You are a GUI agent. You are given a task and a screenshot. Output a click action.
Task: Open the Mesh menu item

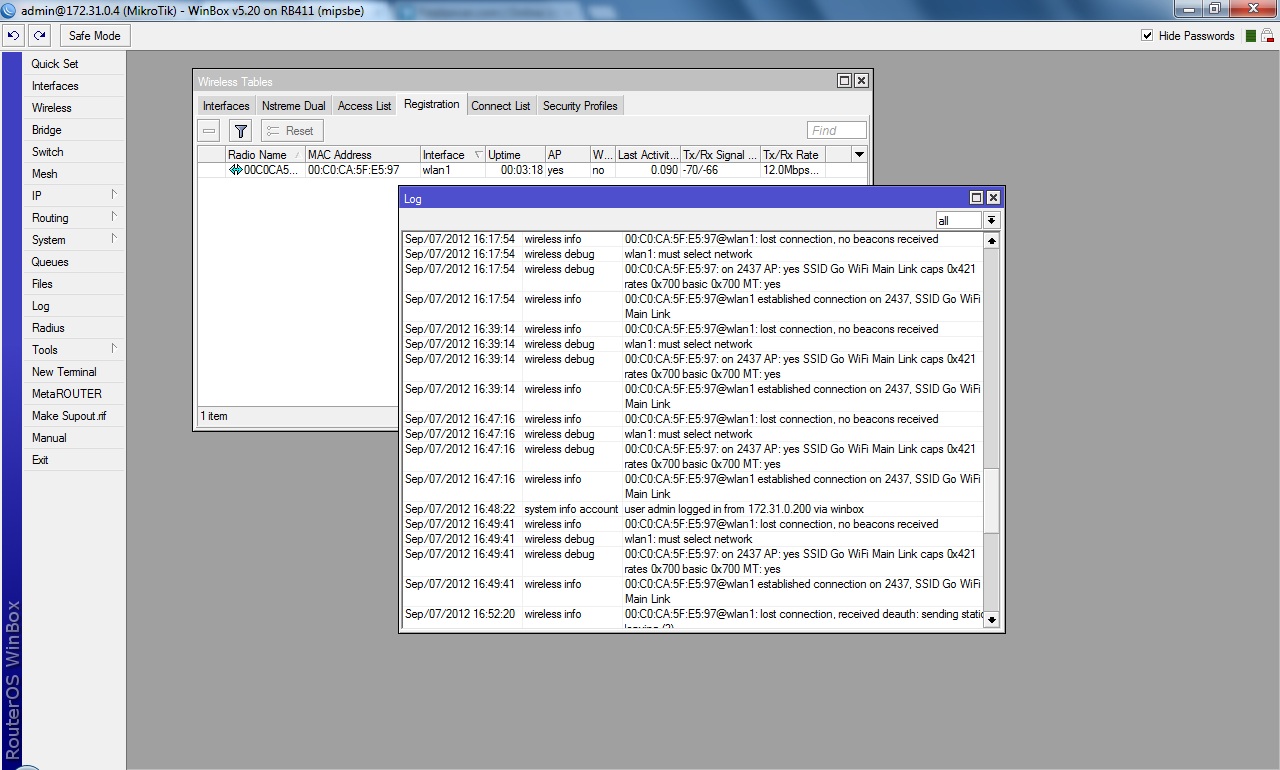(x=75, y=174)
